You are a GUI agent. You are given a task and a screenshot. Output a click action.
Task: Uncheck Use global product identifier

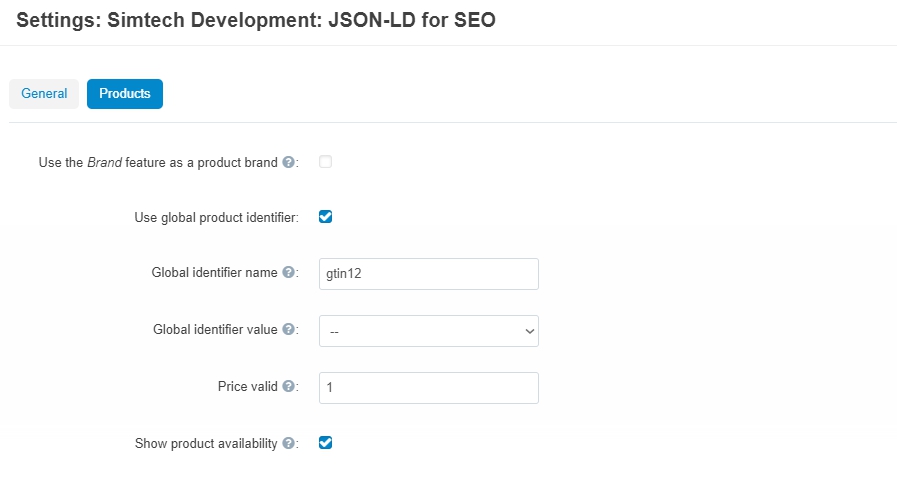point(326,217)
